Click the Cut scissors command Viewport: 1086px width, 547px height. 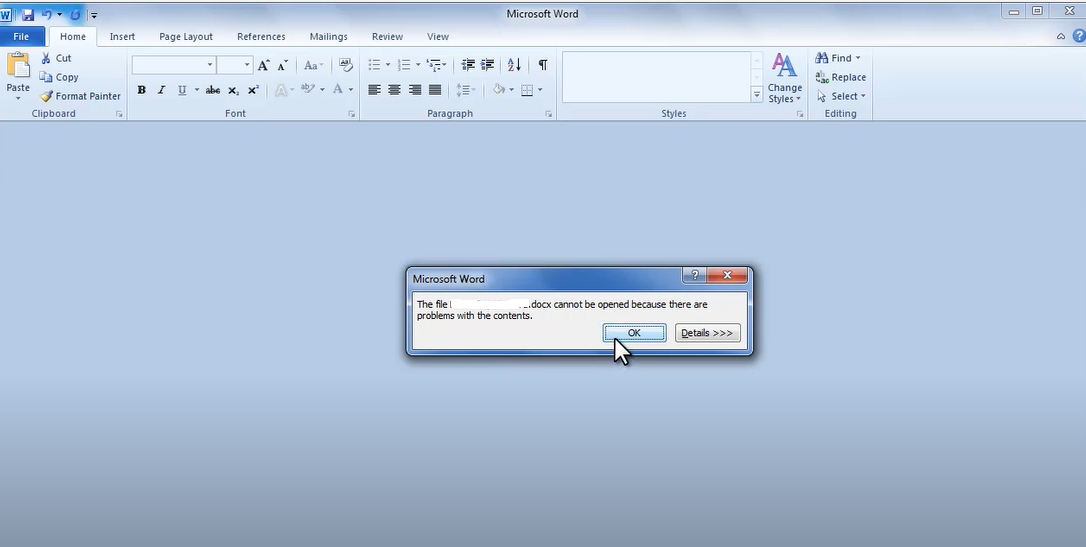coord(56,58)
